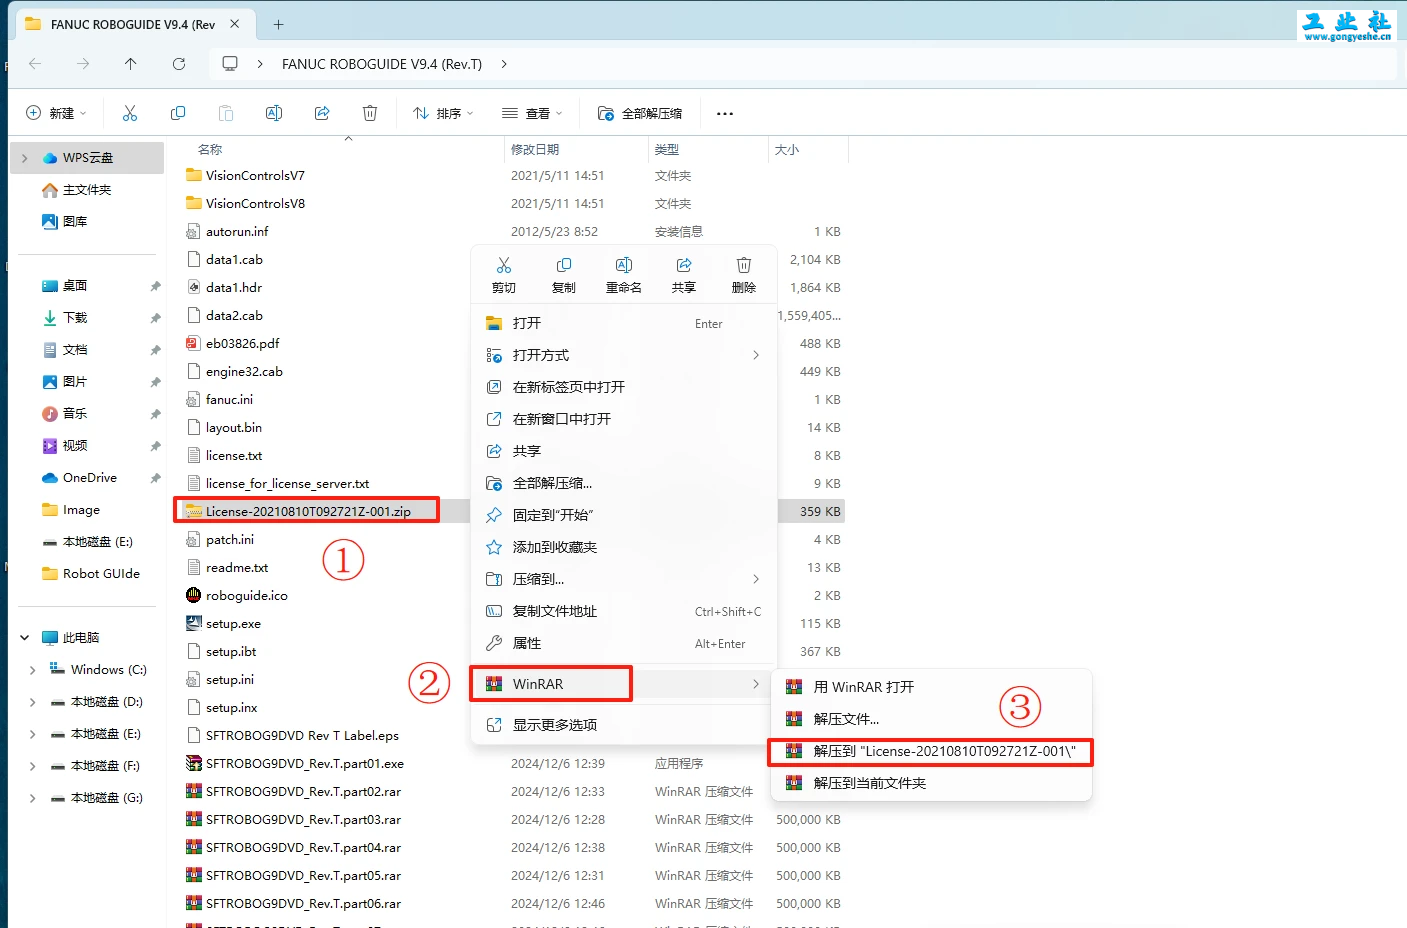This screenshot has height=928, width=1407.
Task: Choose 在新标签页中打开
Action: (623, 387)
